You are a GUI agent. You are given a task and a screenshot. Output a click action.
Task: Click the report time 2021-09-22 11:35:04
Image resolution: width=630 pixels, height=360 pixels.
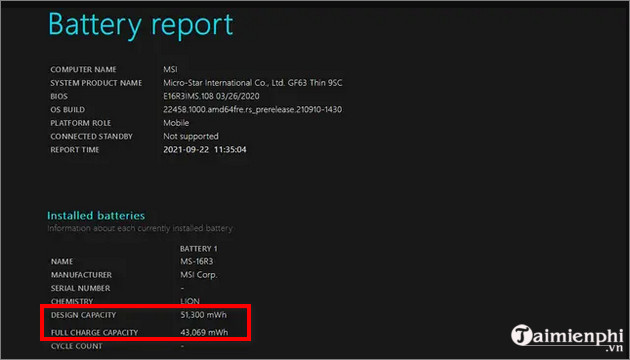[x=205, y=150]
